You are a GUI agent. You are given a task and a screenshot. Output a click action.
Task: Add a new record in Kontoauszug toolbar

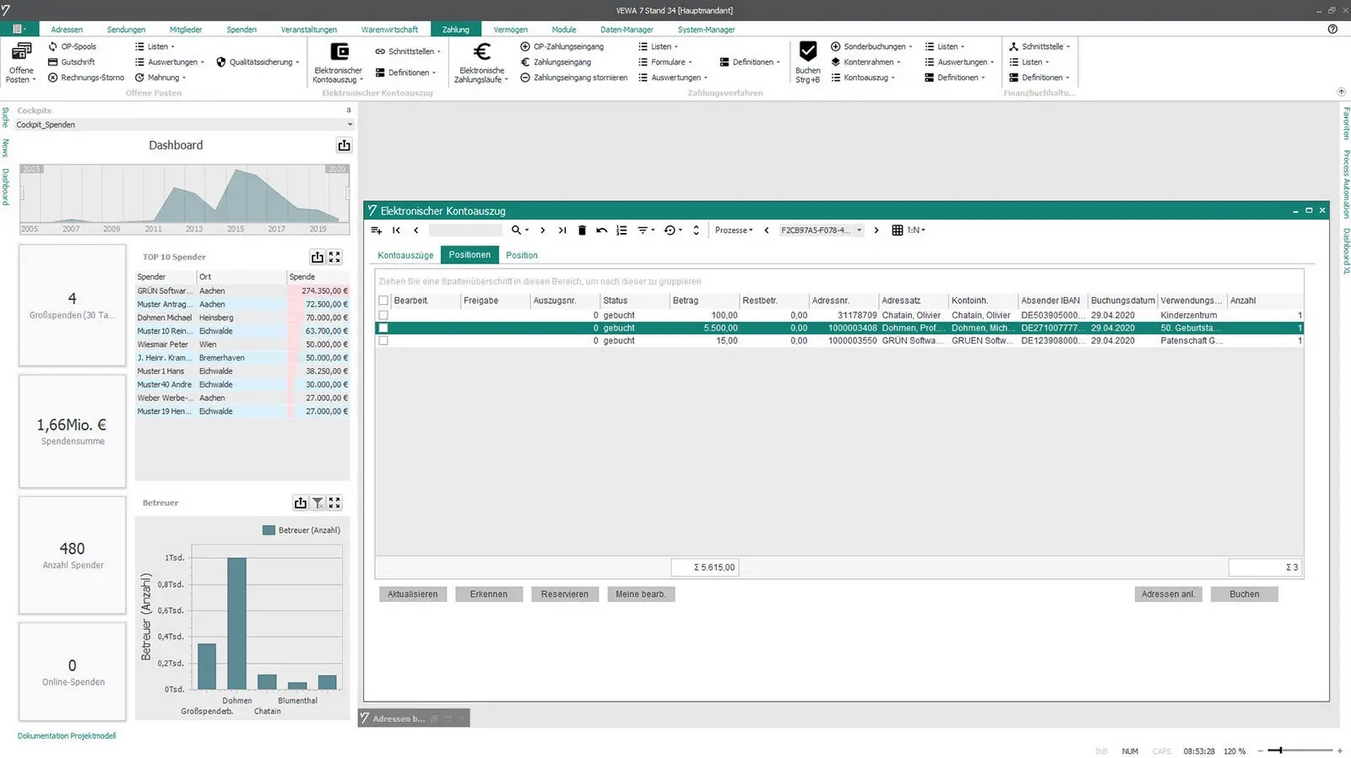tap(377, 230)
